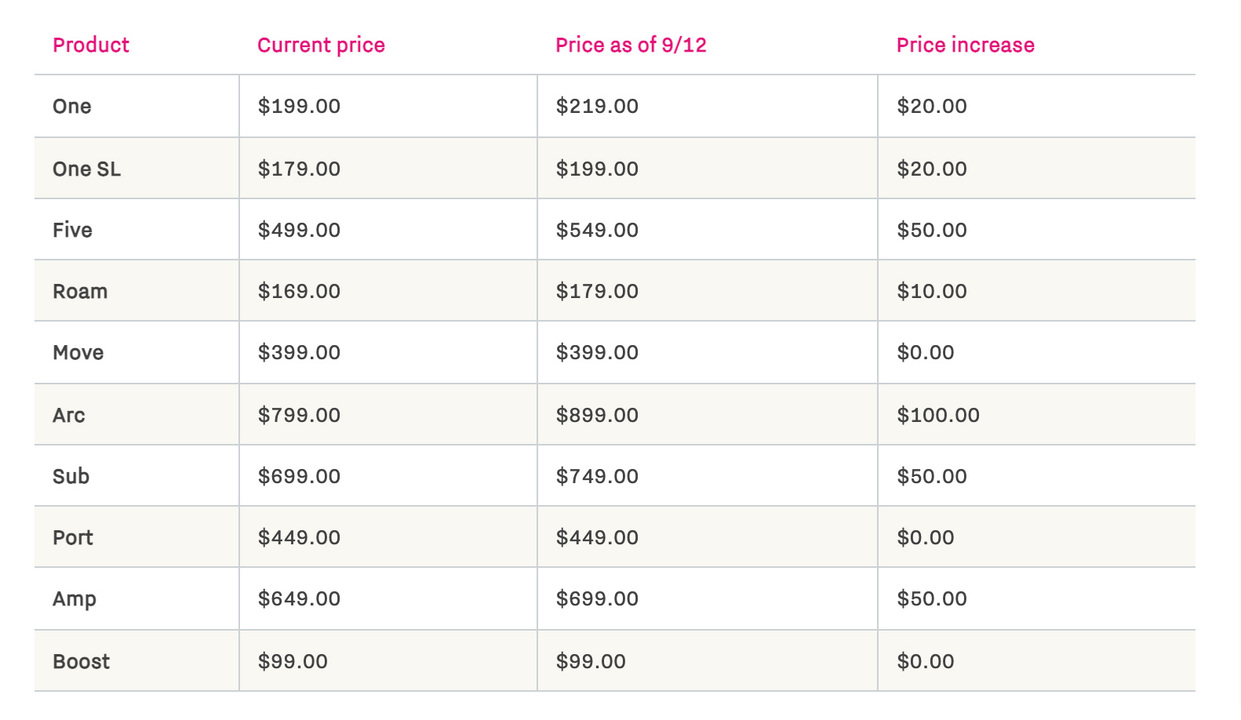Viewport: 1241px width, 720px height.
Task: Select the $10.00 price increase value
Action: click(x=931, y=291)
